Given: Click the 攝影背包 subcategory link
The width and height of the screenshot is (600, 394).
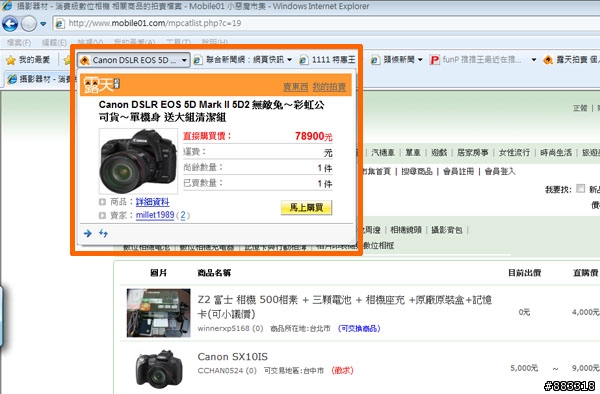Looking at the screenshot, I should pos(447,230).
